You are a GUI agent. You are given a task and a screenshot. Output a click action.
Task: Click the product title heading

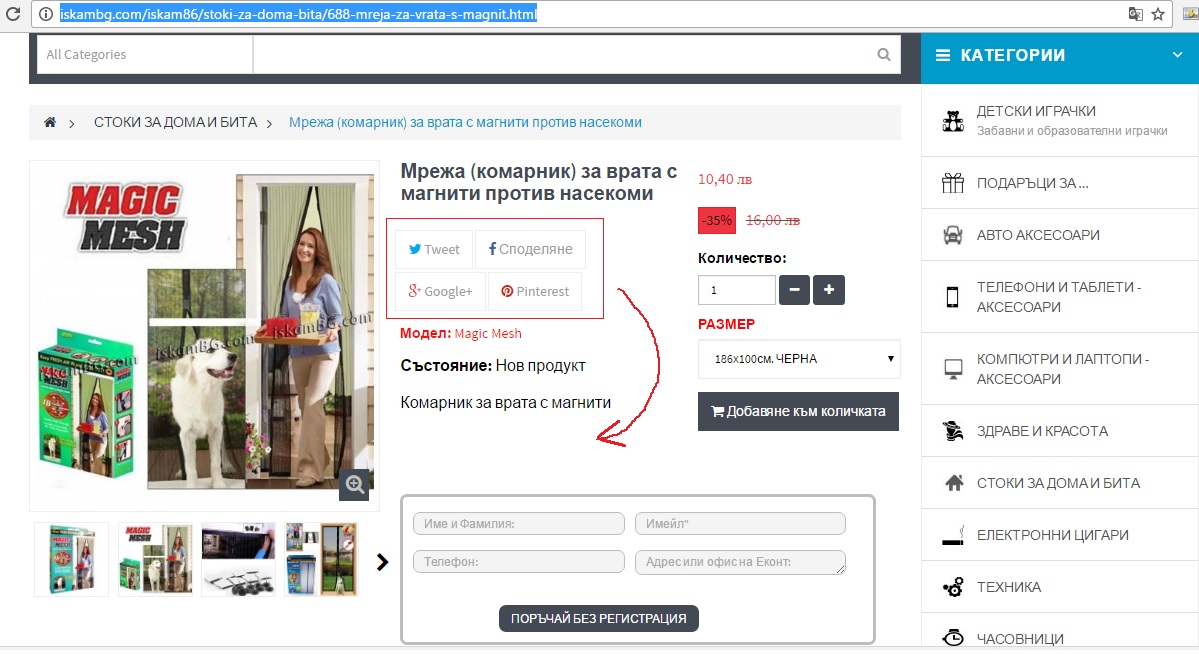[539, 182]
